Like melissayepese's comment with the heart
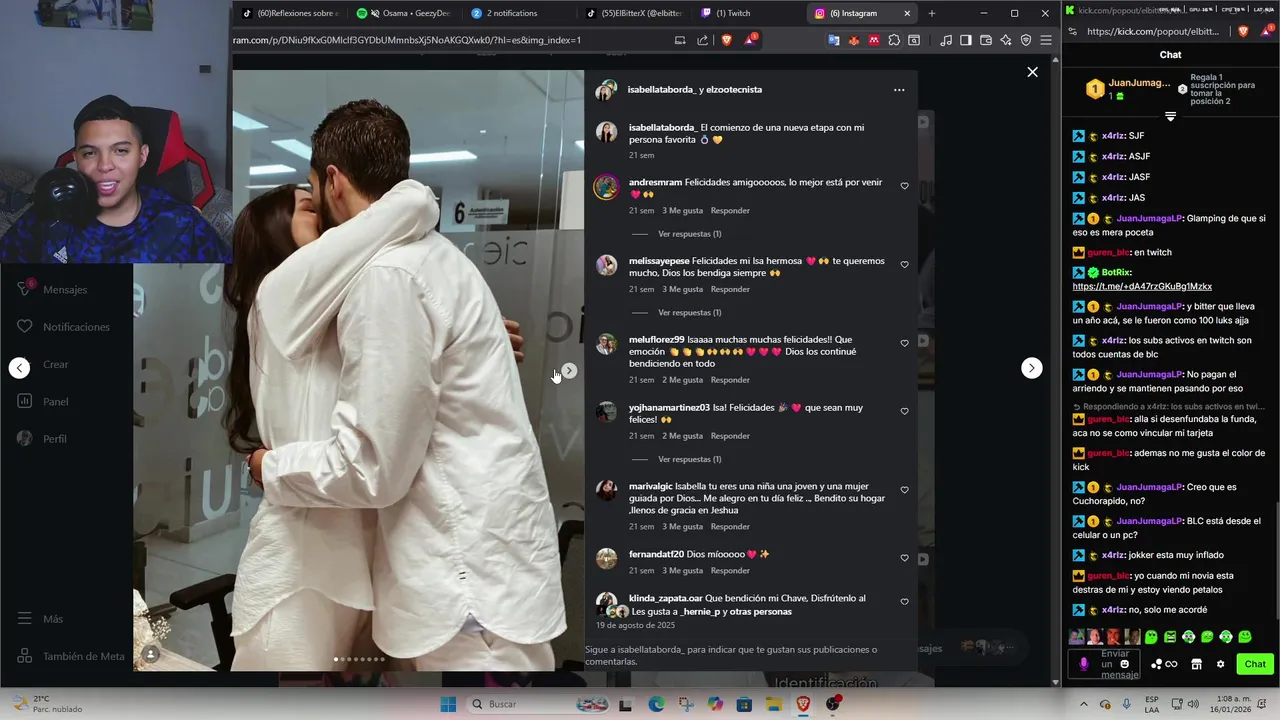1280x720 pixels. pos(904,265)
